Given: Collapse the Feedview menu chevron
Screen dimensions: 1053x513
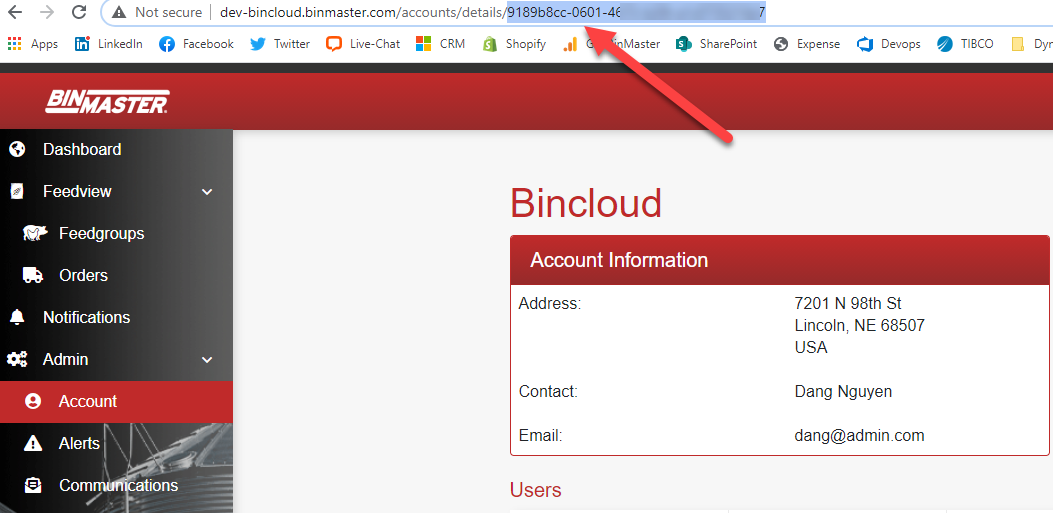Looking at the screenshot, I should pos(207,192).
